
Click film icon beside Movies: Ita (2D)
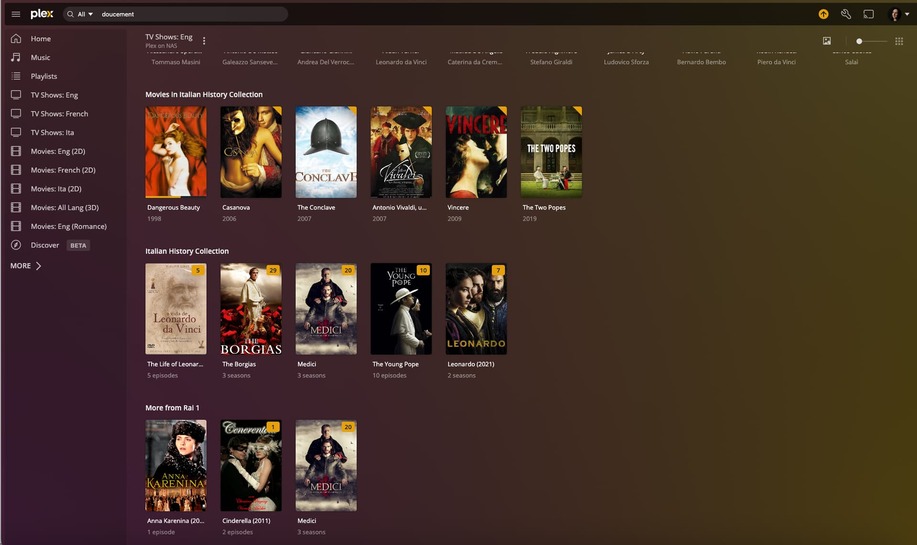pos(16,188)
